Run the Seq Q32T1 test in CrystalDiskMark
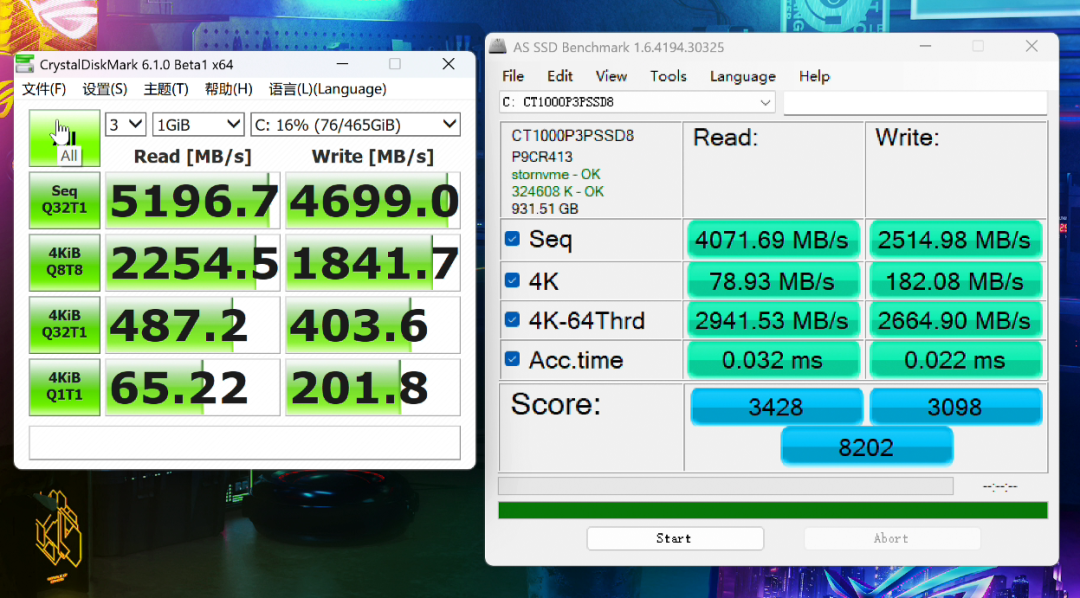This screenshot has width=1080, height=598. 64,200
